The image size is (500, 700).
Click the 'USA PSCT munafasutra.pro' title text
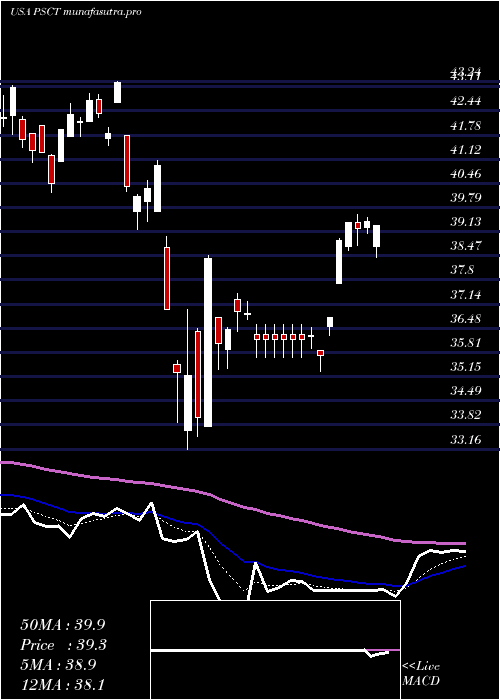[x=75, y=12]
